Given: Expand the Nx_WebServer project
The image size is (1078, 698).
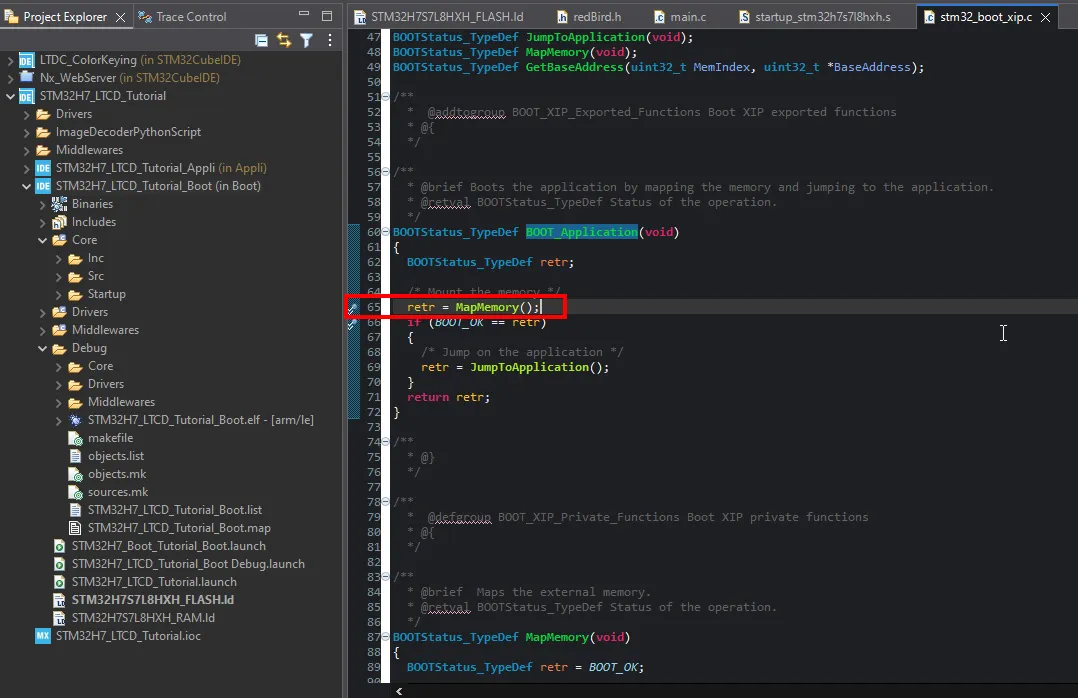Looking at the screenshot, I should click(x=10, y=78).
